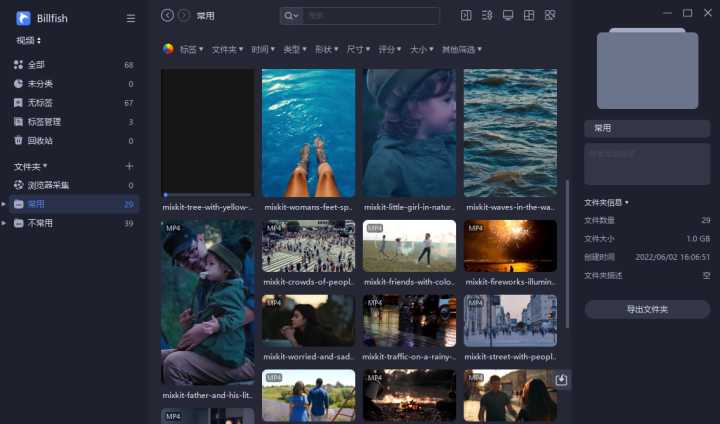Open the 类型 filter dropdown
Screen dimensions: 720x424
(x=295, y=49)
